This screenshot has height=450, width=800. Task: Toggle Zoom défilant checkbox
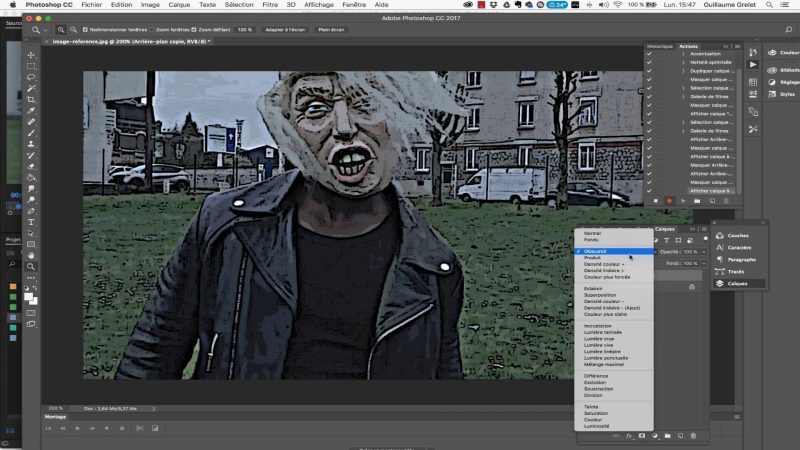[x=194, y=30]
